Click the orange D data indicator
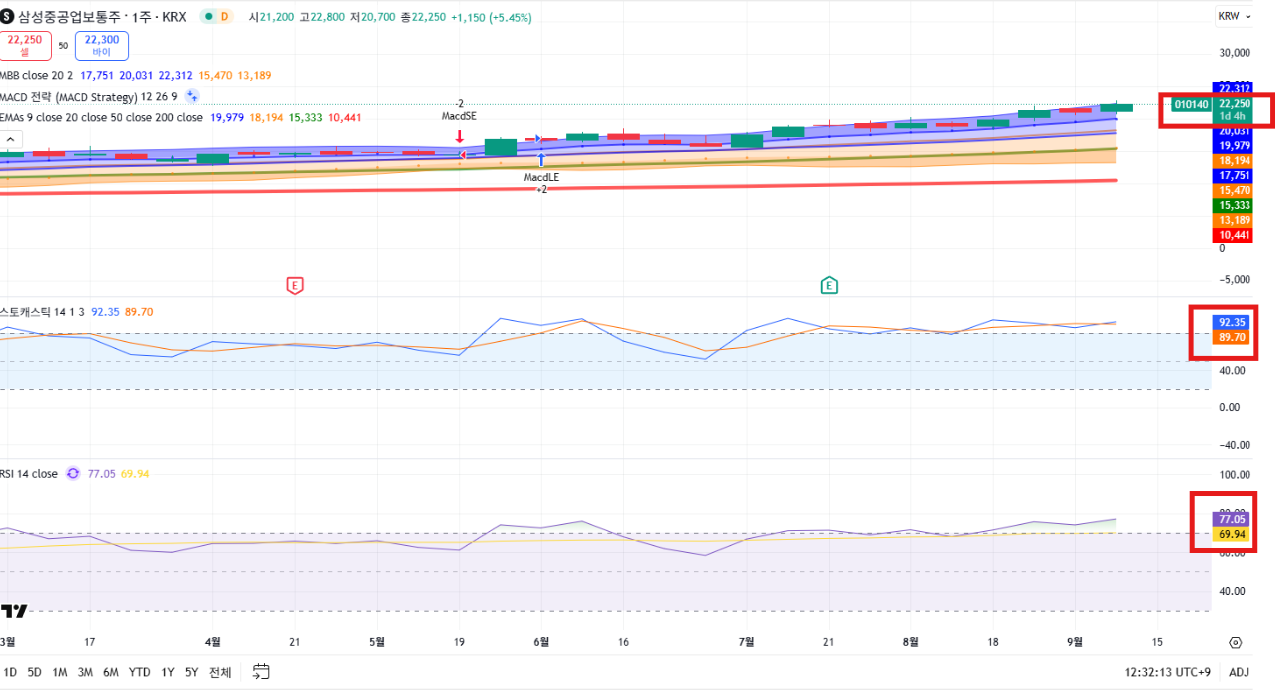Image resolution: width=1275 pixels, height=690 pixels. click(224, 17)
